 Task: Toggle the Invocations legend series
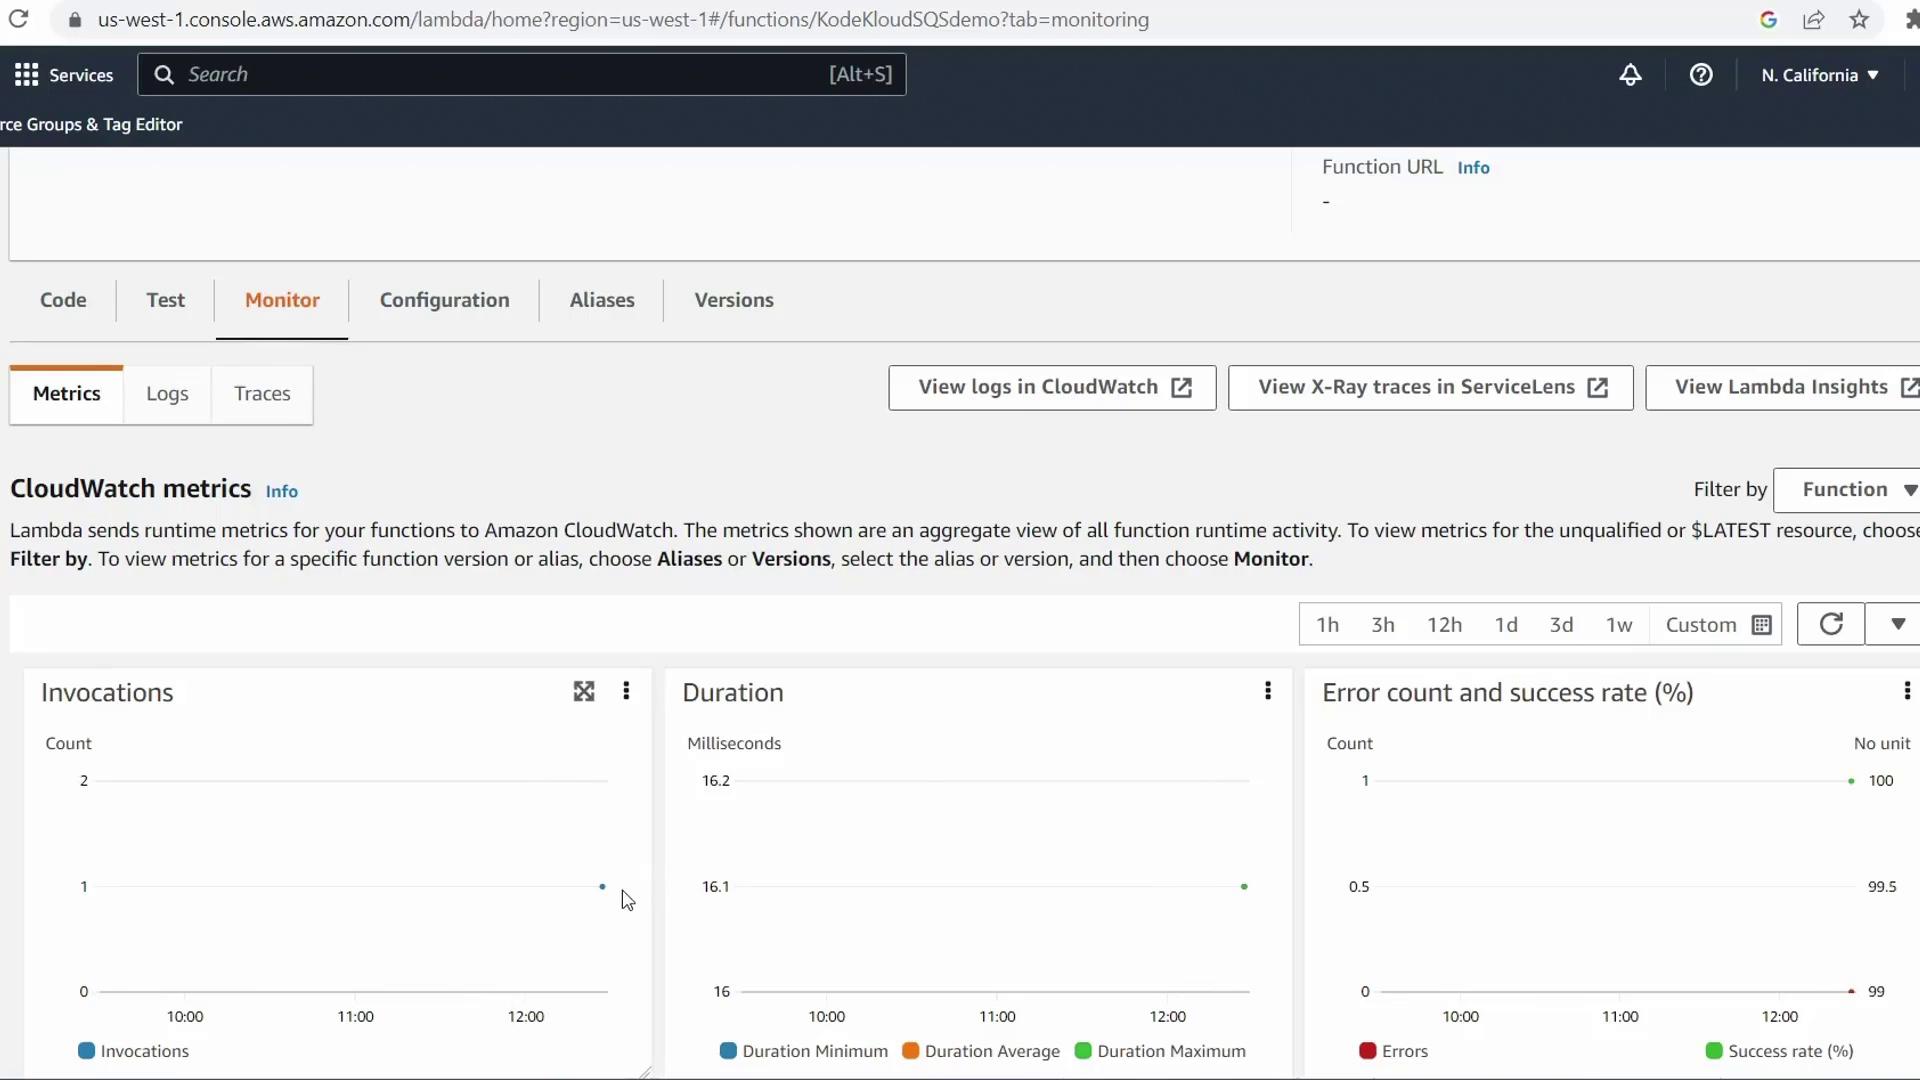pyautogui.click(x=133, y=1051)
